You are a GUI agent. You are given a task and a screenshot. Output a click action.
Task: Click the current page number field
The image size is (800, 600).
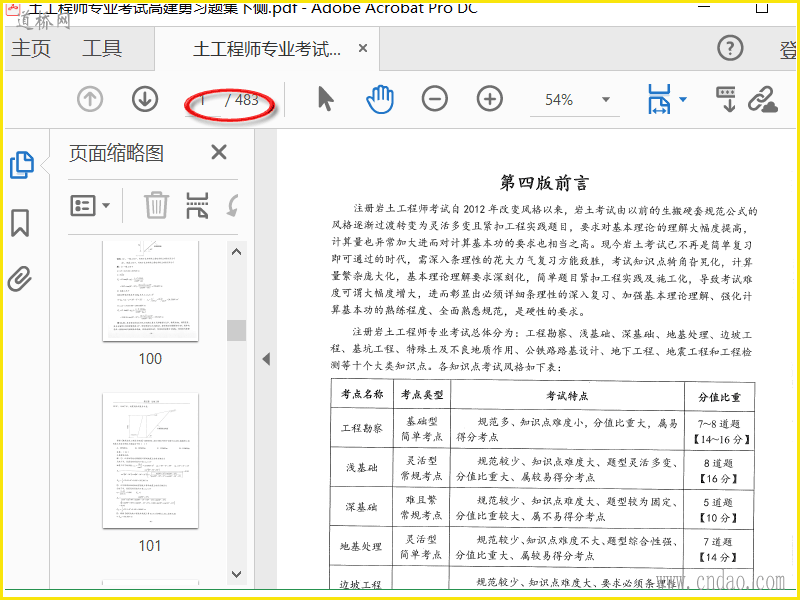203,99
